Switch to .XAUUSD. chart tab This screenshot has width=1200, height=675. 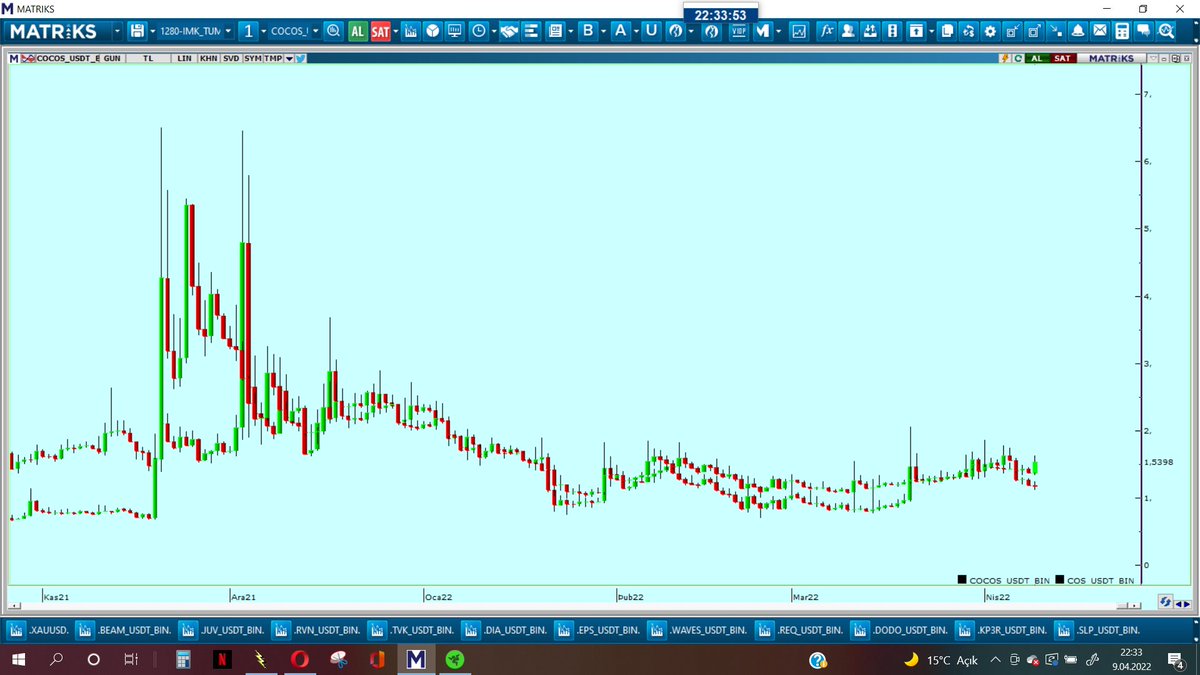coord(40,631)
